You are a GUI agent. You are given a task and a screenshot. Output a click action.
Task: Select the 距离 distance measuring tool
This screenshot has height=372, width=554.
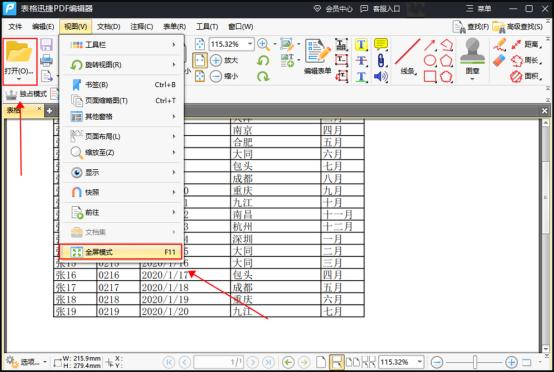point(525,45)
